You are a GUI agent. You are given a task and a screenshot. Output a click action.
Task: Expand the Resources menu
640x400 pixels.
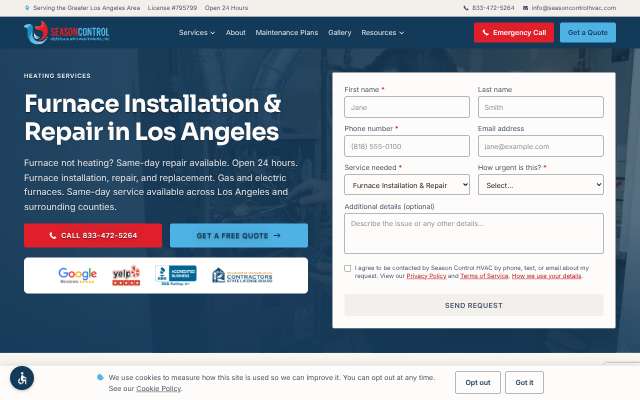382,33
